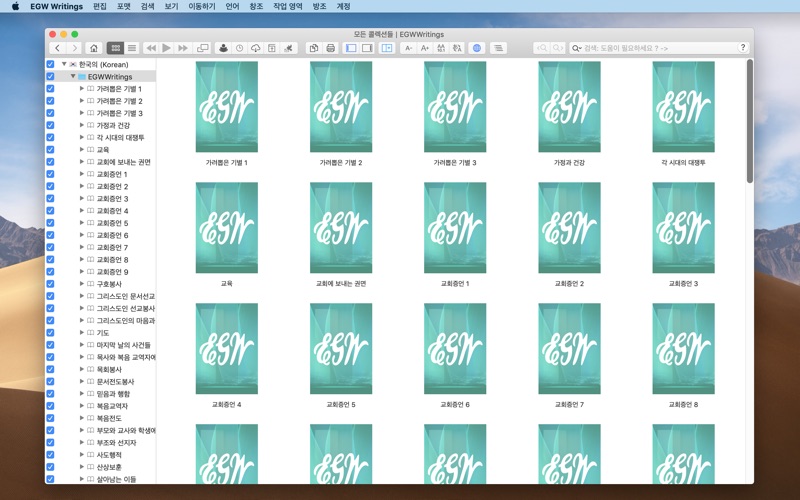Open the table of contents lines icon

pyautogui.click(x=498, y=48)
